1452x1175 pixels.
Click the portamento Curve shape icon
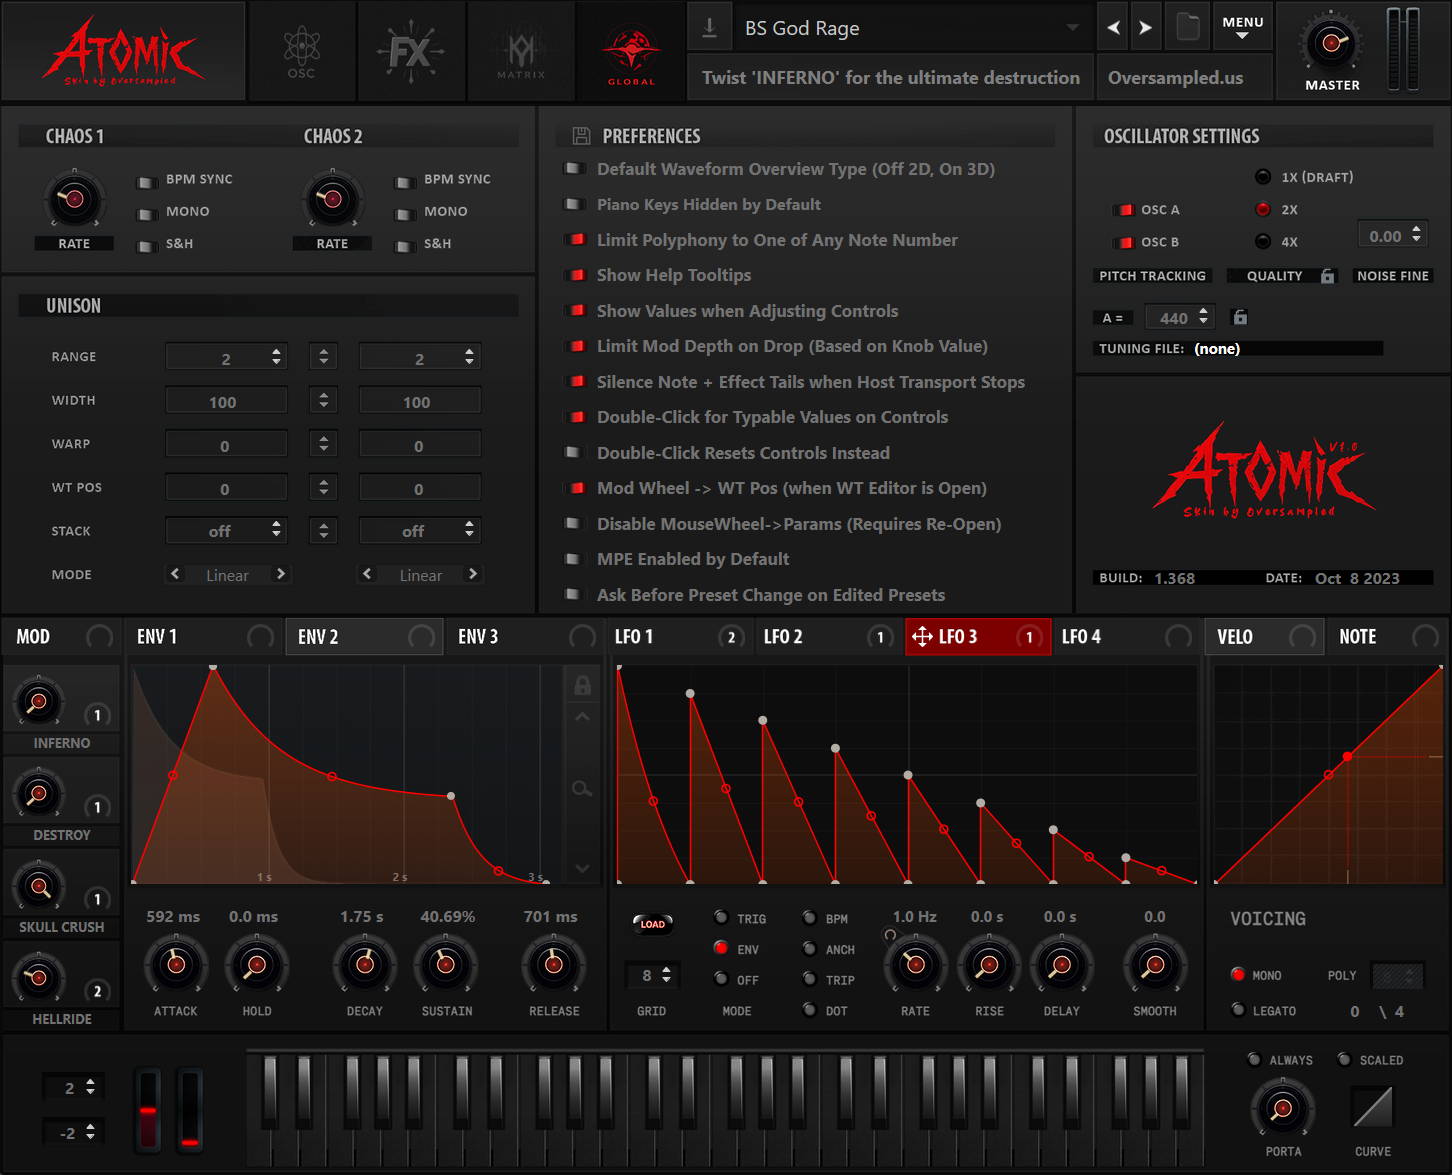click(x=1372, y=1107)
